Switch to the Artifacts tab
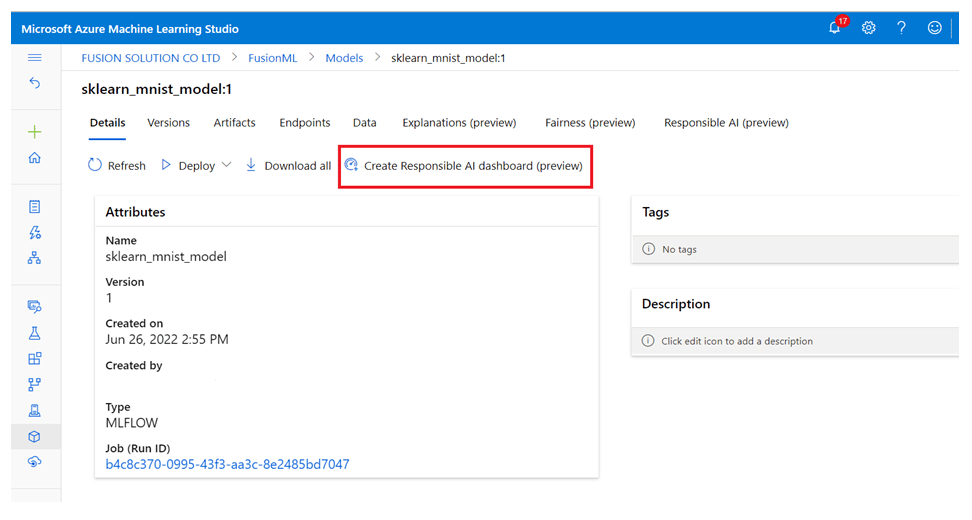Image resolution: width=972 pixels, height=520 pixels. pyautogui.click(x=234, y=123)
